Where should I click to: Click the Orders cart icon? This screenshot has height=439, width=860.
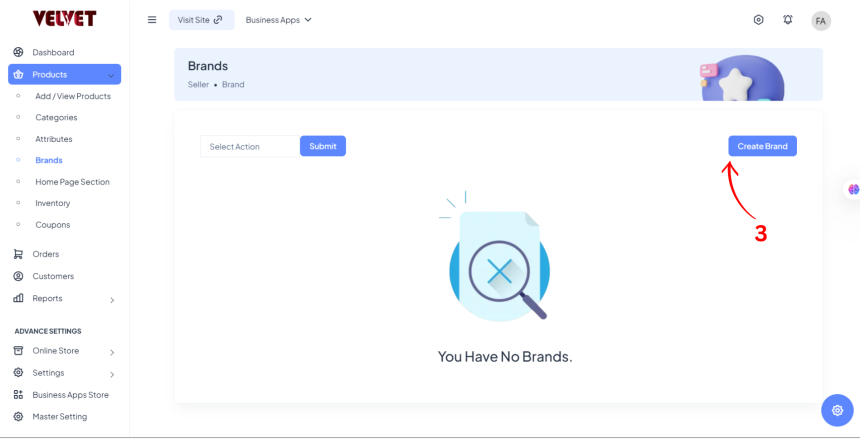click(18, 254)
